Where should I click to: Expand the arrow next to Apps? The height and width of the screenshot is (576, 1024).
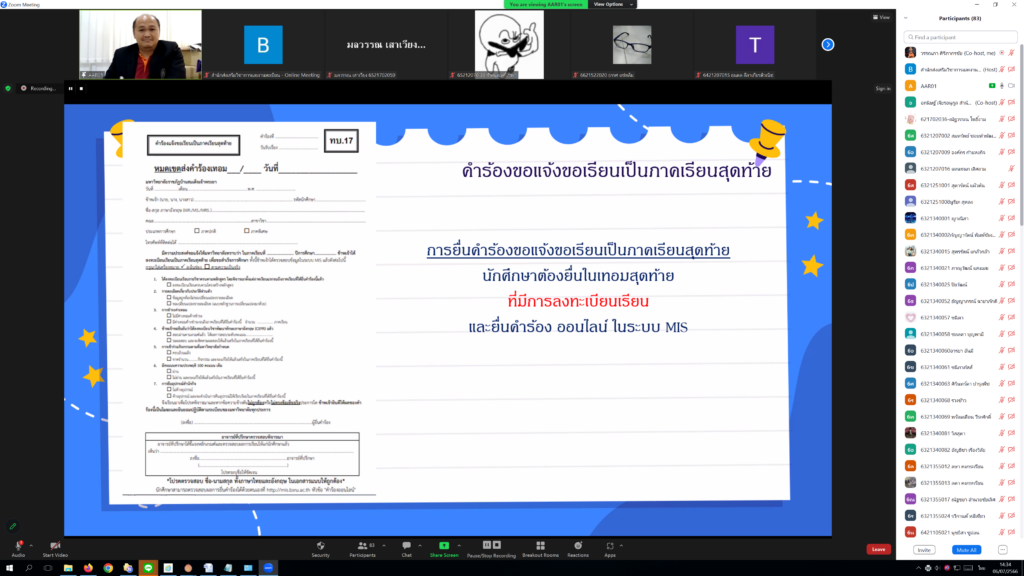click(x=621, y=545)
